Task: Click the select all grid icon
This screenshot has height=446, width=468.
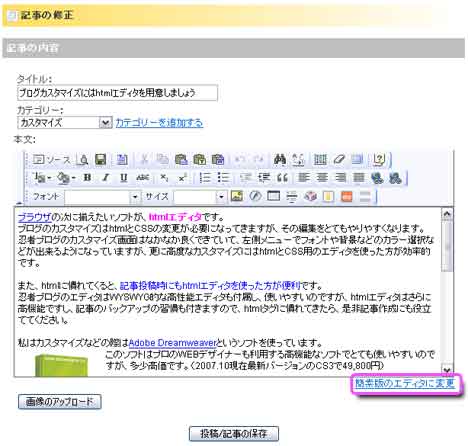Action: point(320,160)
